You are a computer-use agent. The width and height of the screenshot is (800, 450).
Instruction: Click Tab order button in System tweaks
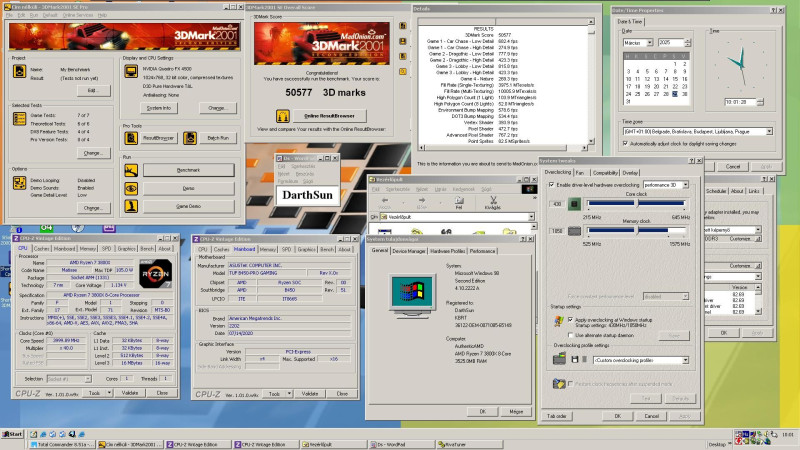tap(557, 416)
